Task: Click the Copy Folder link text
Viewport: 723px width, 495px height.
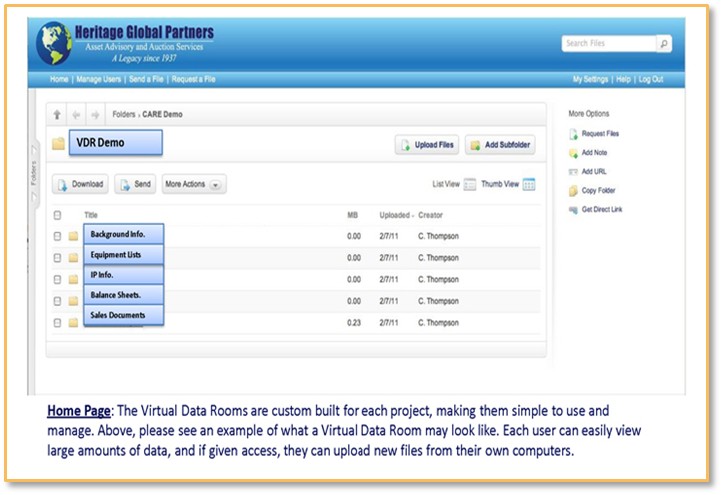Action: tap(598, 190)
